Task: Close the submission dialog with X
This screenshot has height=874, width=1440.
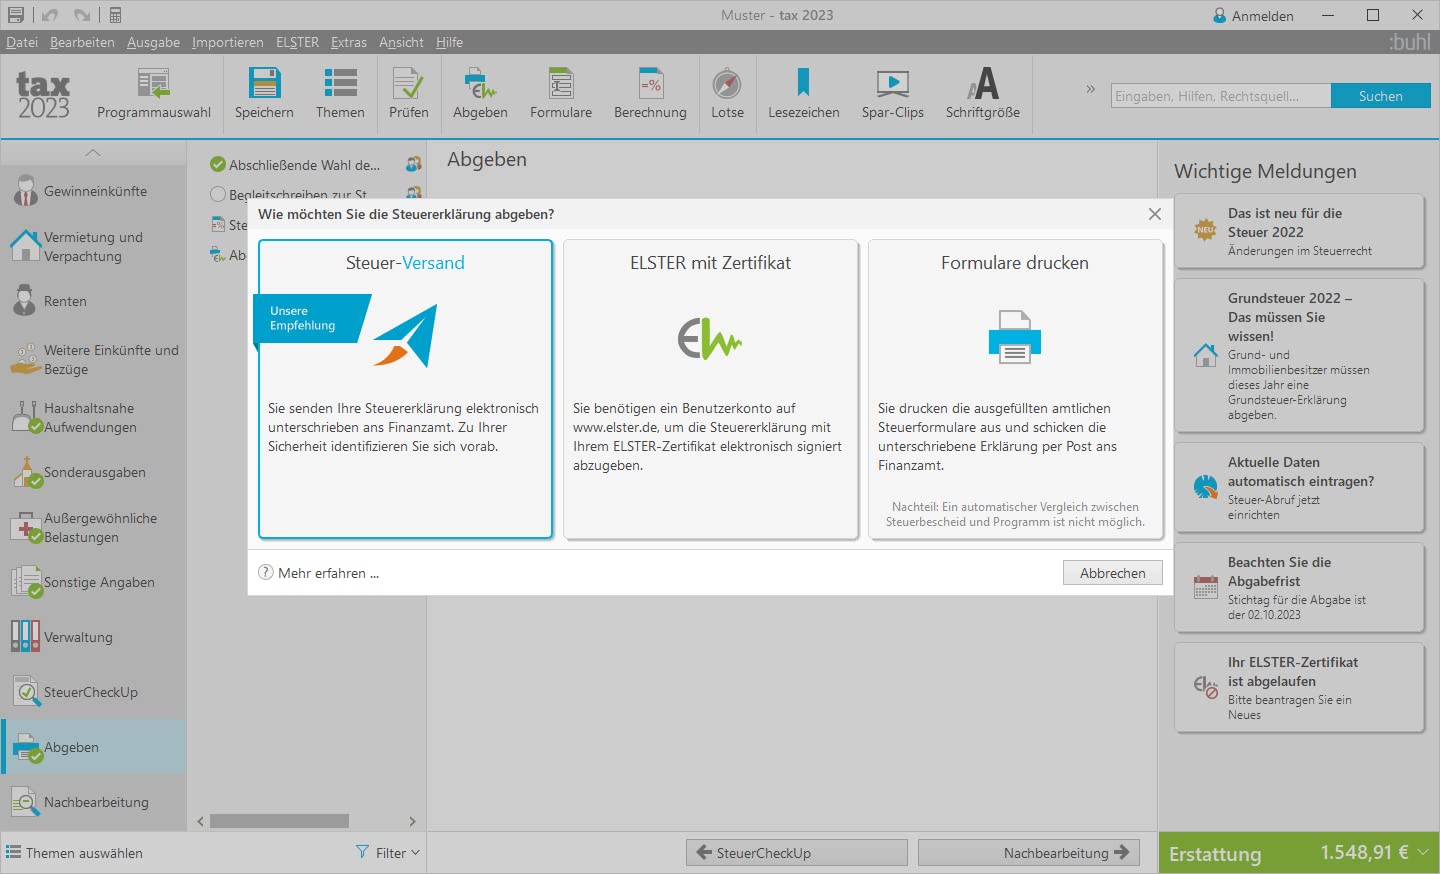Action: [1155, 214]
